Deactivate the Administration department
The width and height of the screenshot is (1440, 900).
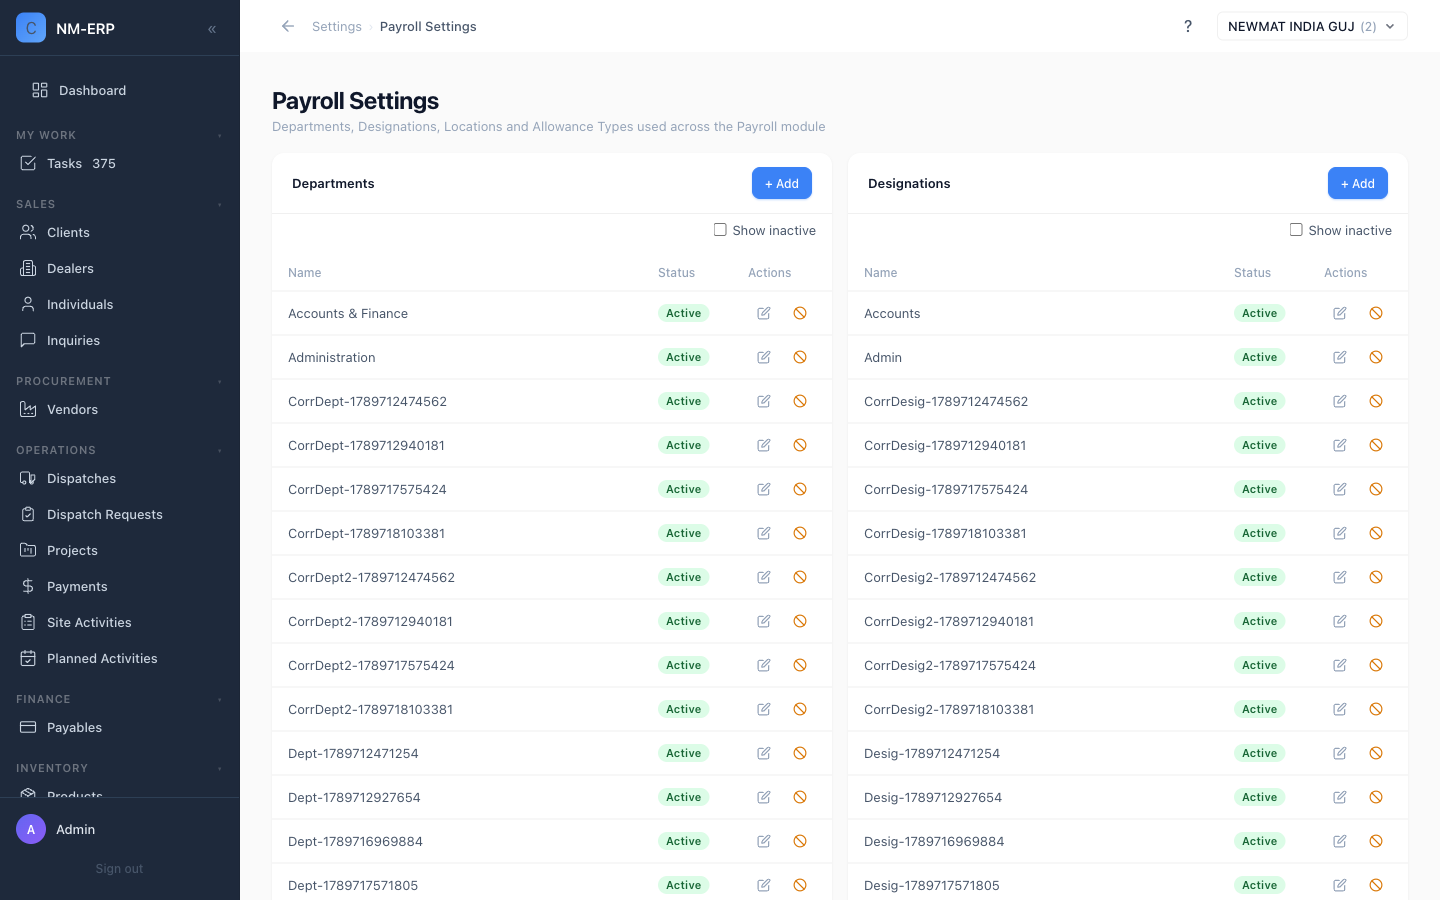click(x=800, y=357)
